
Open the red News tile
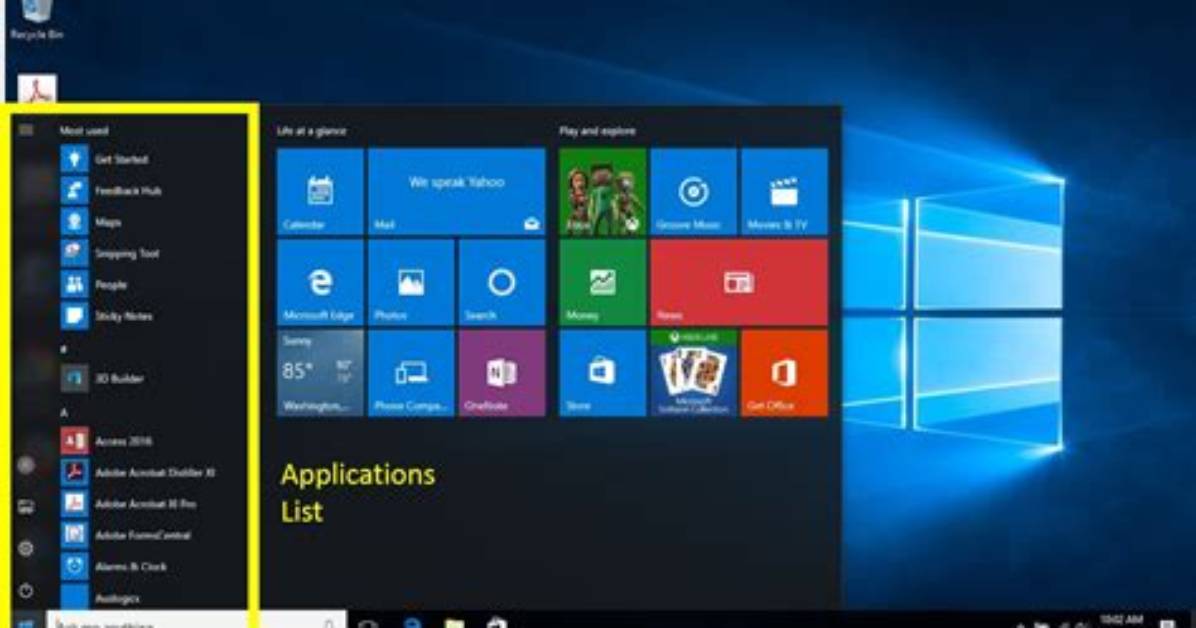pyautogui.click(x=739, y=282)
